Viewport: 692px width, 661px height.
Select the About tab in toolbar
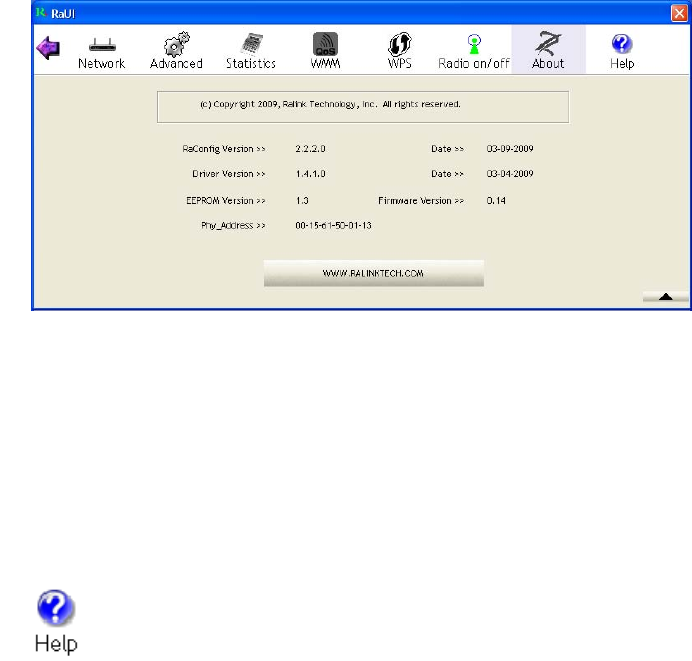coord(548,50)
